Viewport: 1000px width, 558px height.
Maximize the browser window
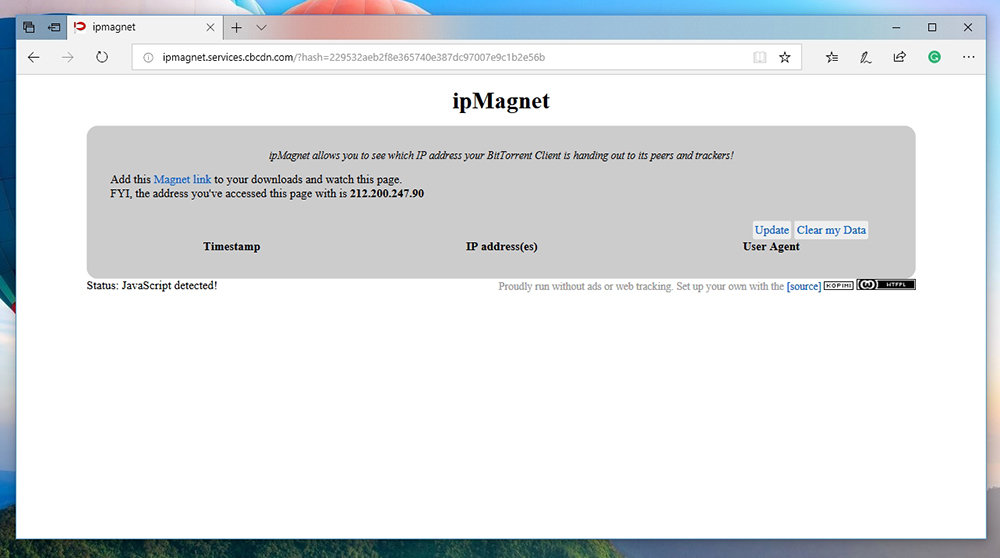pos(932,27)
